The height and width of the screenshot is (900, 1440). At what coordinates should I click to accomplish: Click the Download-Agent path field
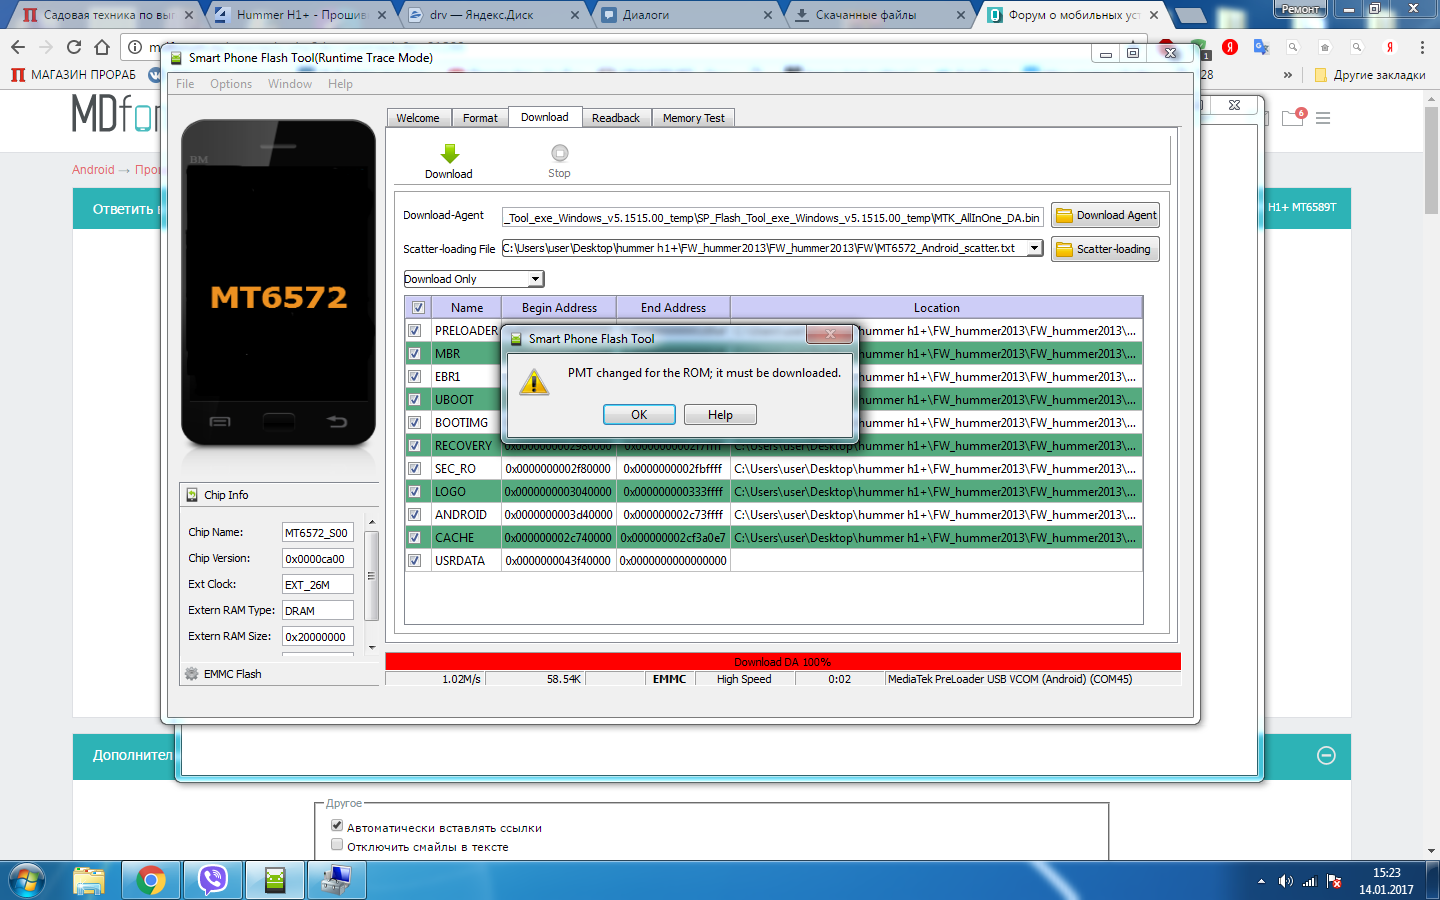tap(773, 217)
